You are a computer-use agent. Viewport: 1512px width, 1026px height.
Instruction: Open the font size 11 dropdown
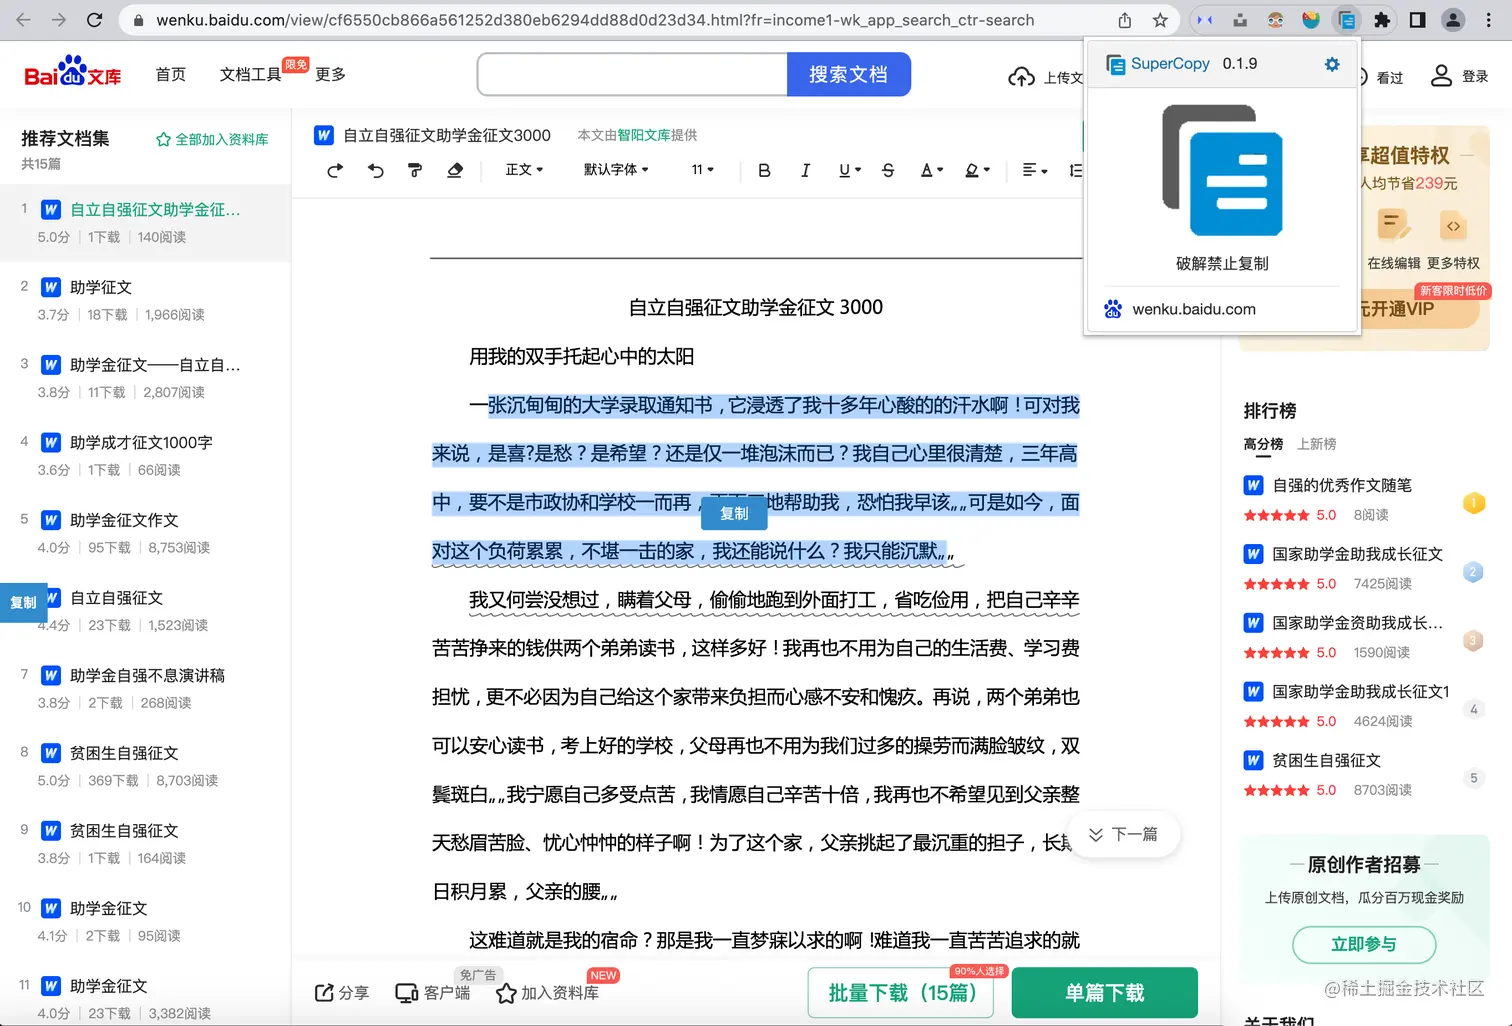[702, 170]
